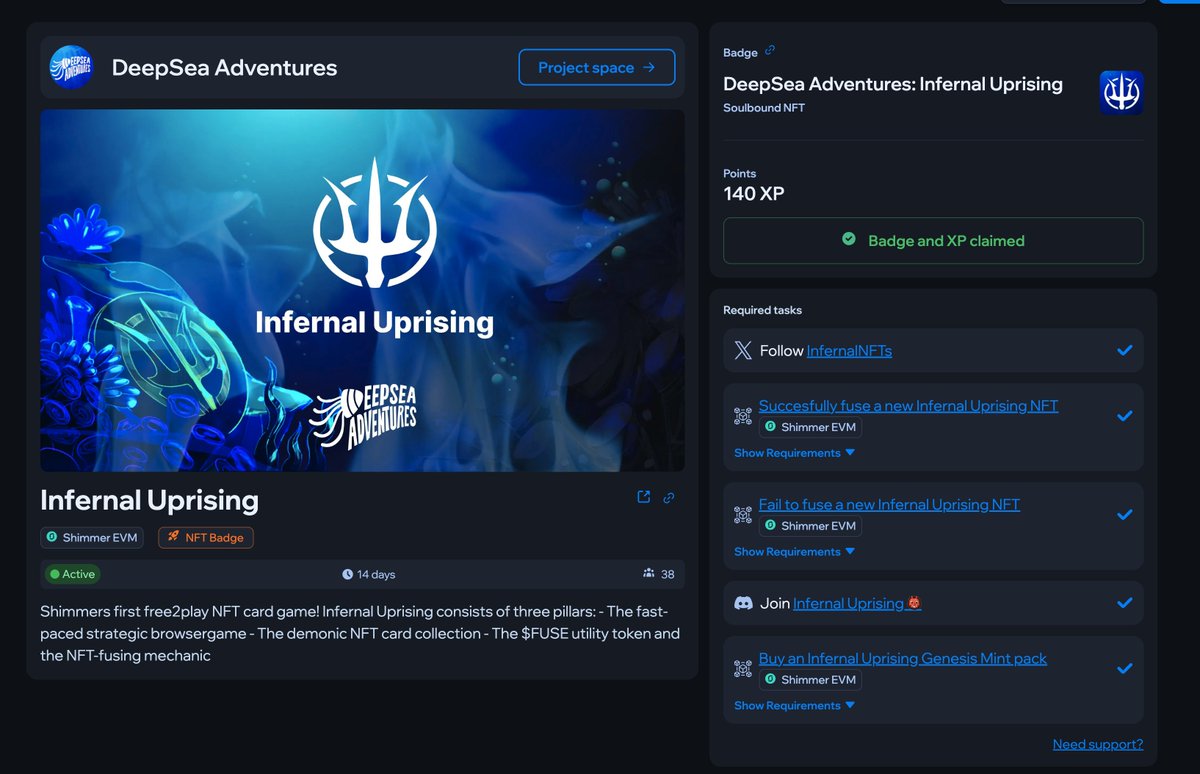The height and width of the screenshot is (774, 1200).
Task: Open the Project space button
Action: (597, 67)
